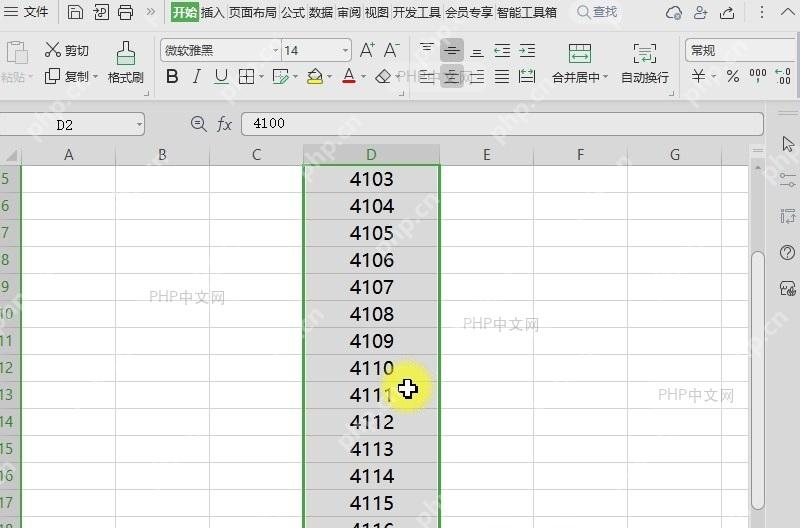Click the decrease indent icon
The height and width of the screenshot is (528, 800).
point(502,50)
